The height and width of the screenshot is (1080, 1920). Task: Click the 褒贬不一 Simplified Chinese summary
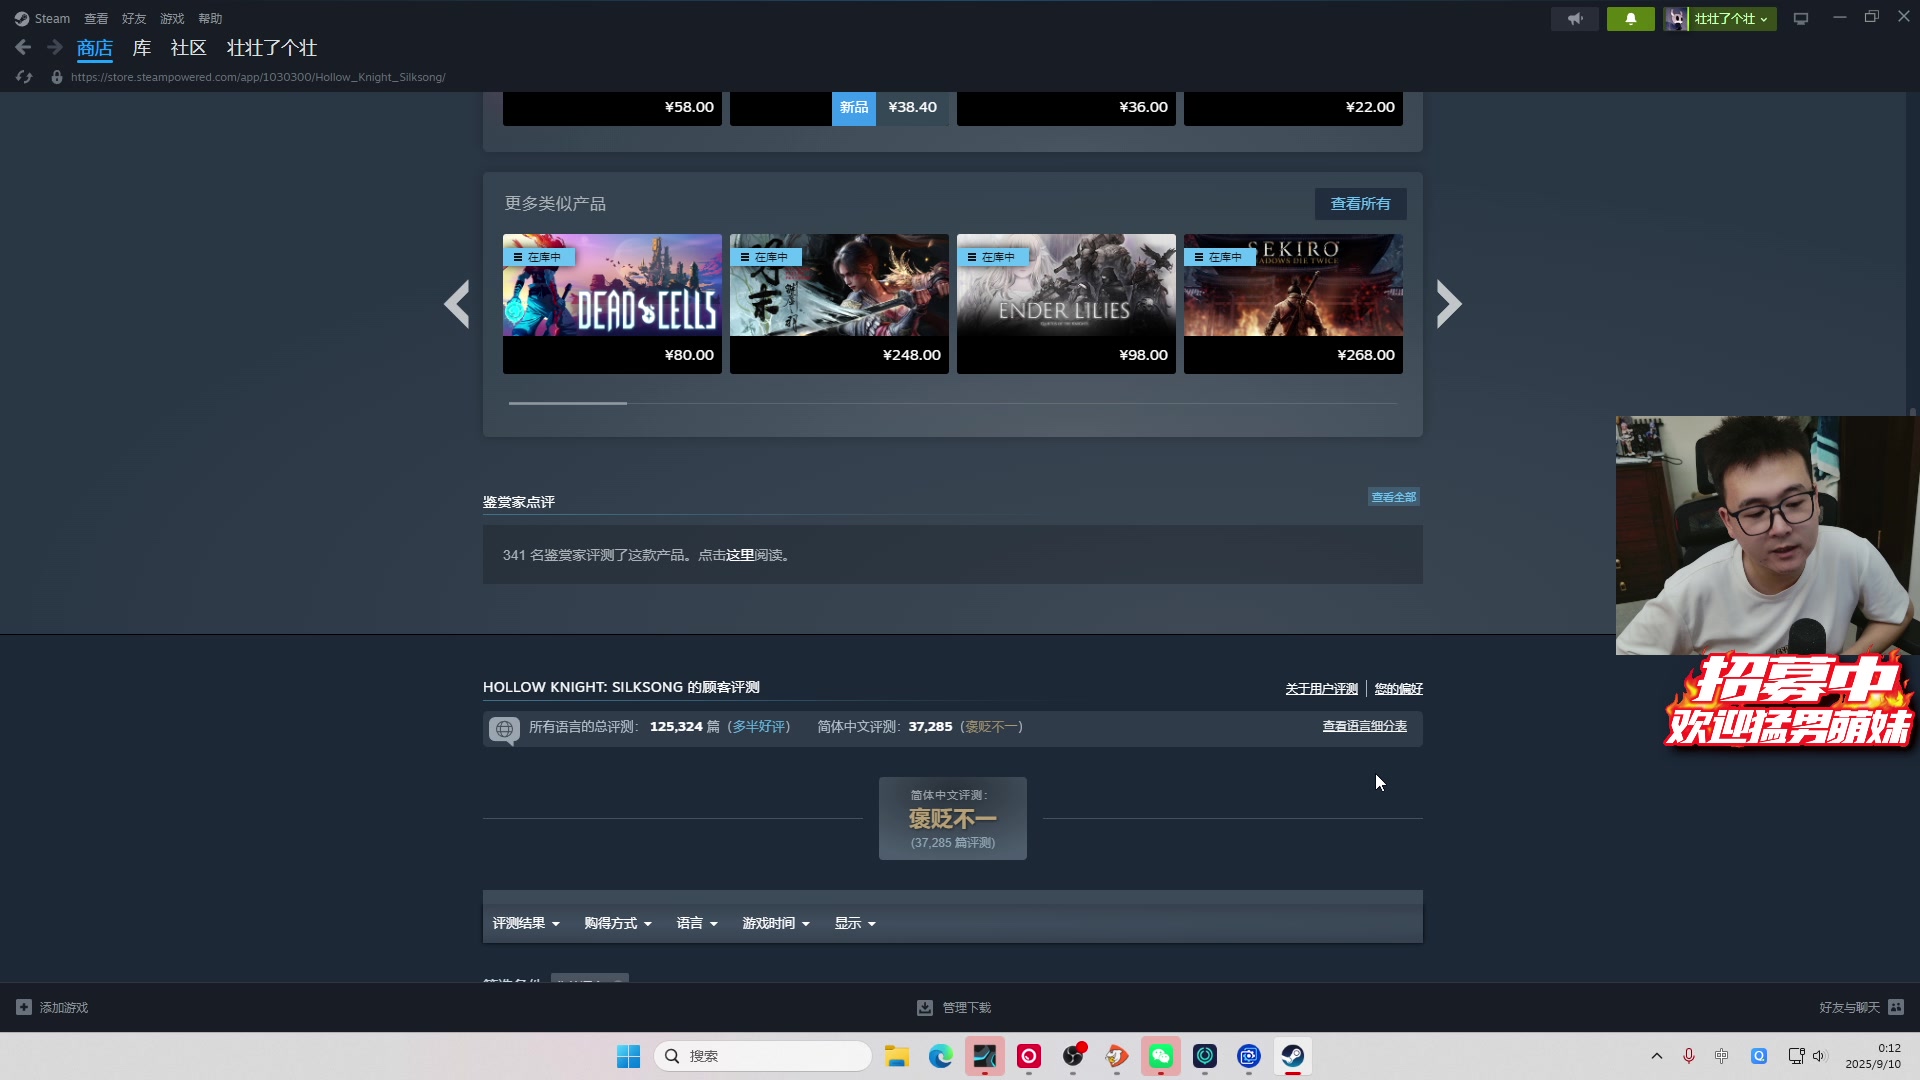click(992, 727)
